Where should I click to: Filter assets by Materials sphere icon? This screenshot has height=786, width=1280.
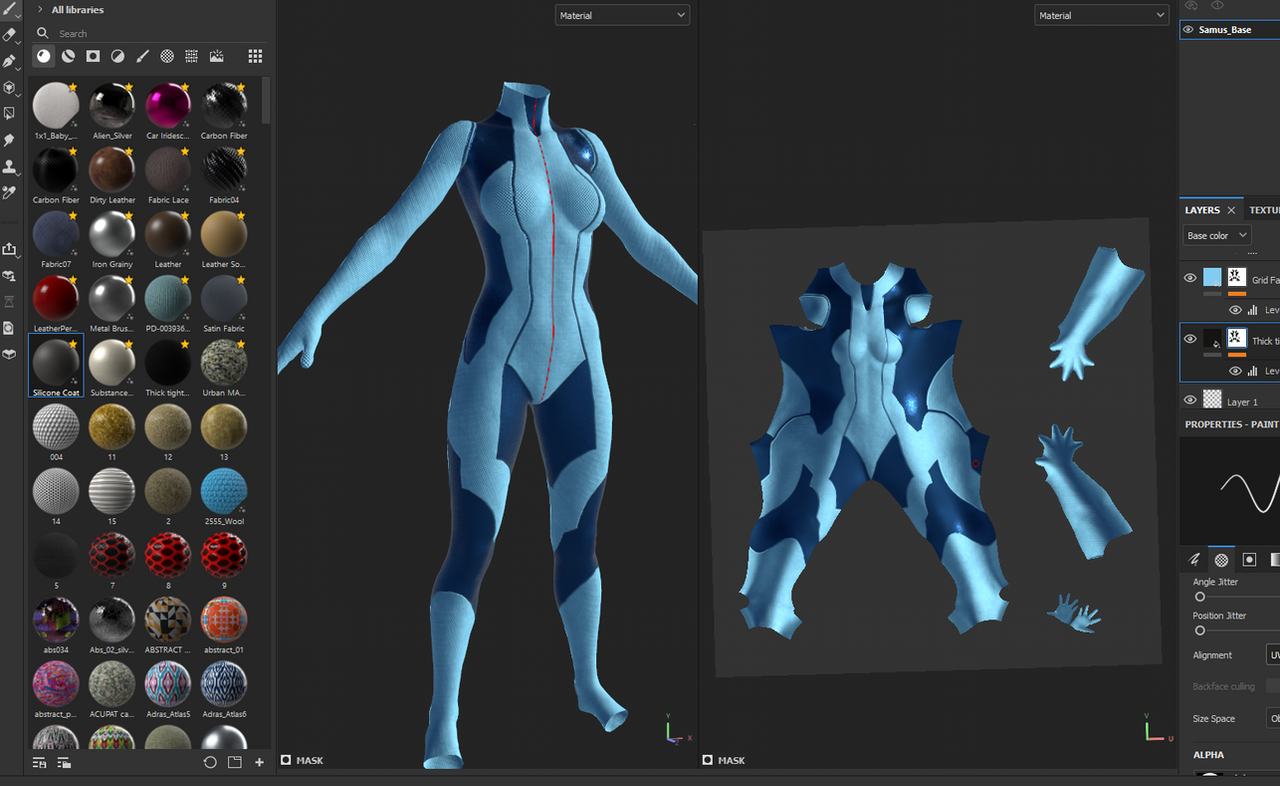click(43, 57)
